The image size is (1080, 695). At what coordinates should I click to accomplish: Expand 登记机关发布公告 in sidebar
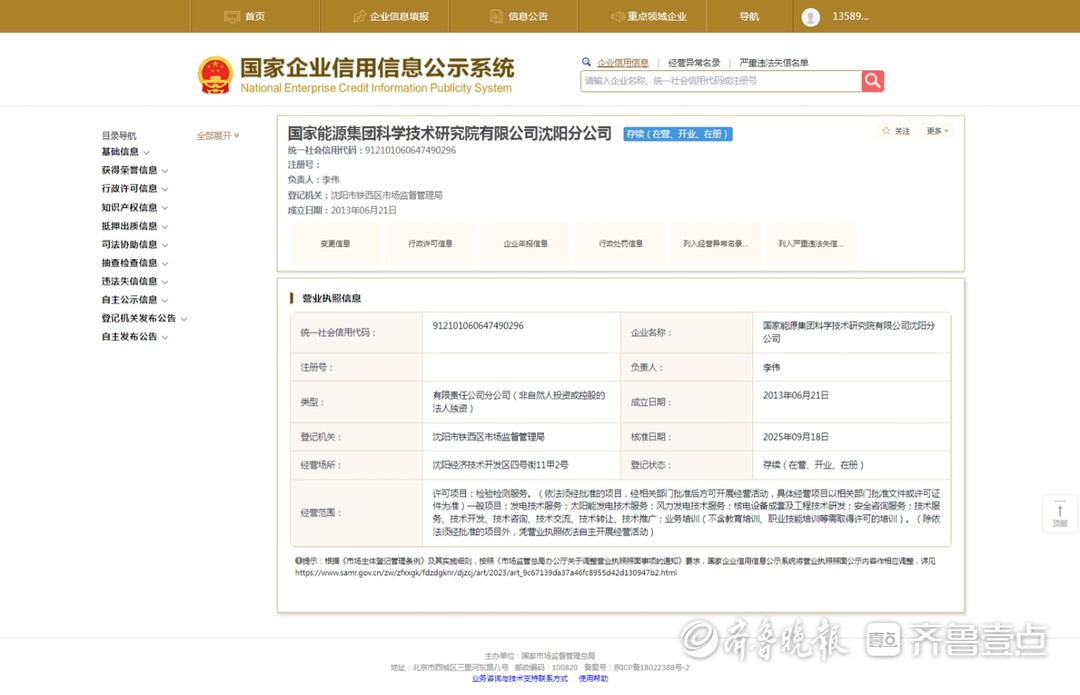[x=145, y=318]
